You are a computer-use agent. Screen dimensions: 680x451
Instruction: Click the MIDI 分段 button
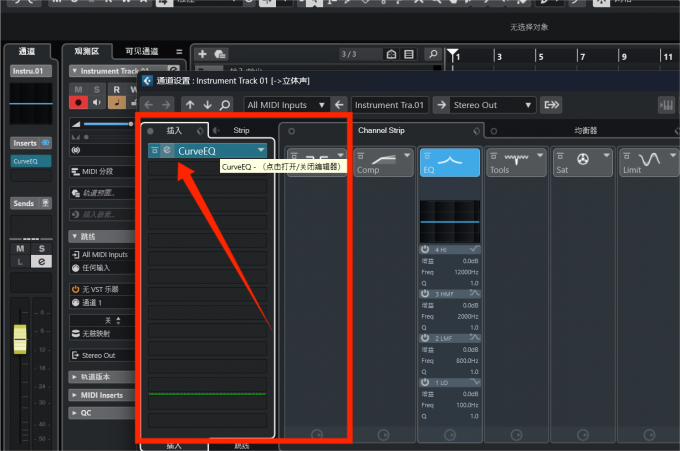102,171
